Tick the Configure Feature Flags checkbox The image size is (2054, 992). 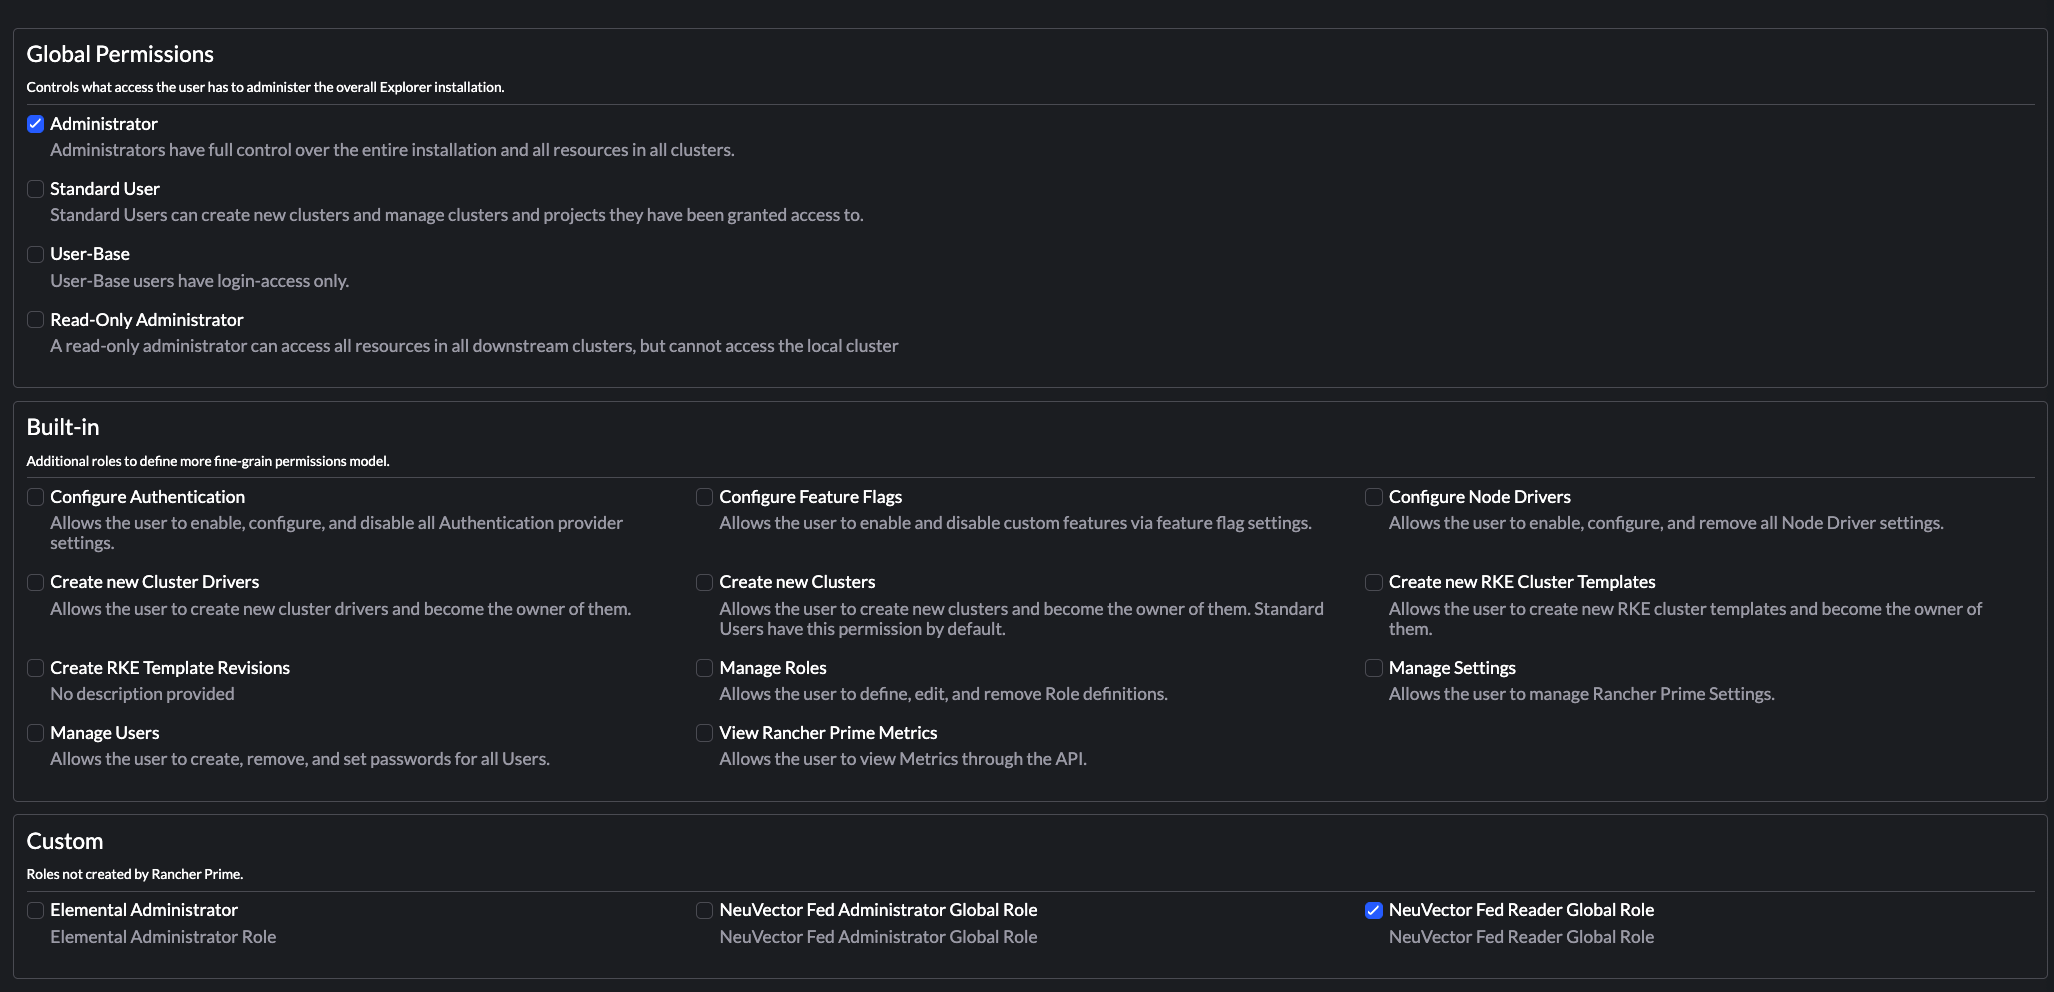(x=704, y=497)
